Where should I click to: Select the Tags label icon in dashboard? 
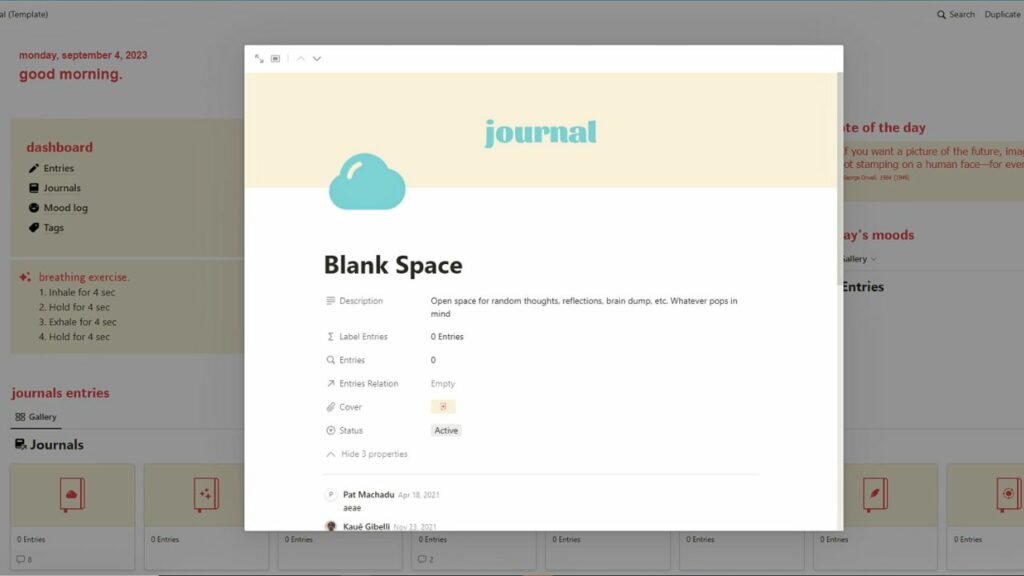32,228
